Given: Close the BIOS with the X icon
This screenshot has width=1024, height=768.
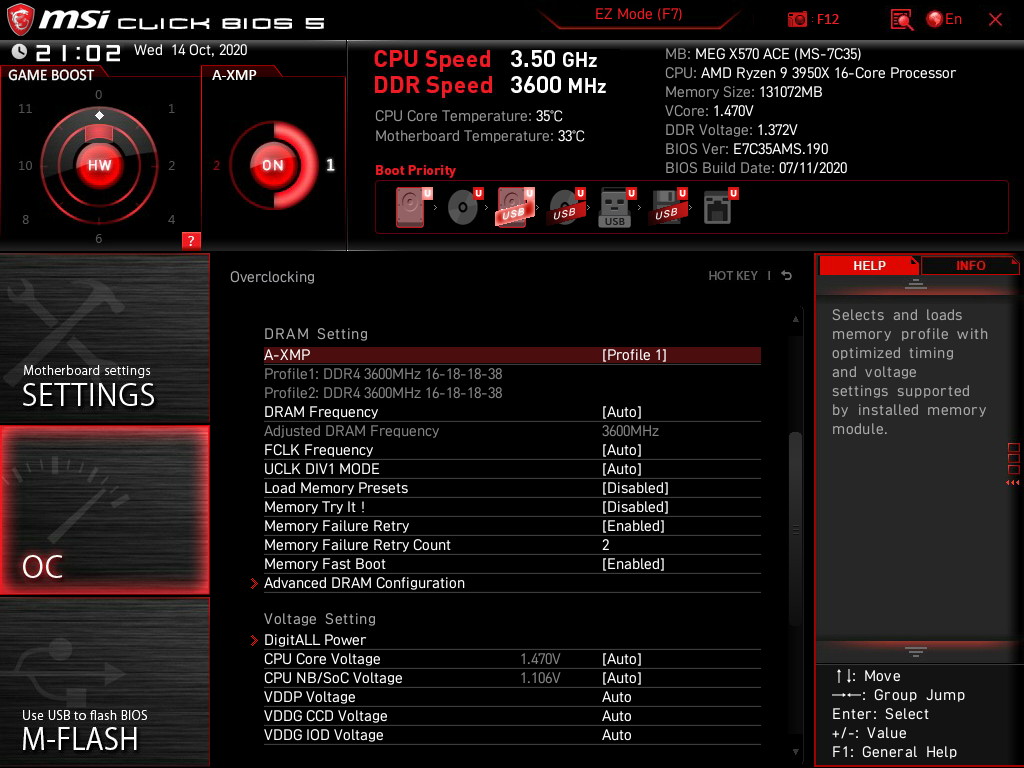Looking at the screenshot, I should (x=995, y=20).
